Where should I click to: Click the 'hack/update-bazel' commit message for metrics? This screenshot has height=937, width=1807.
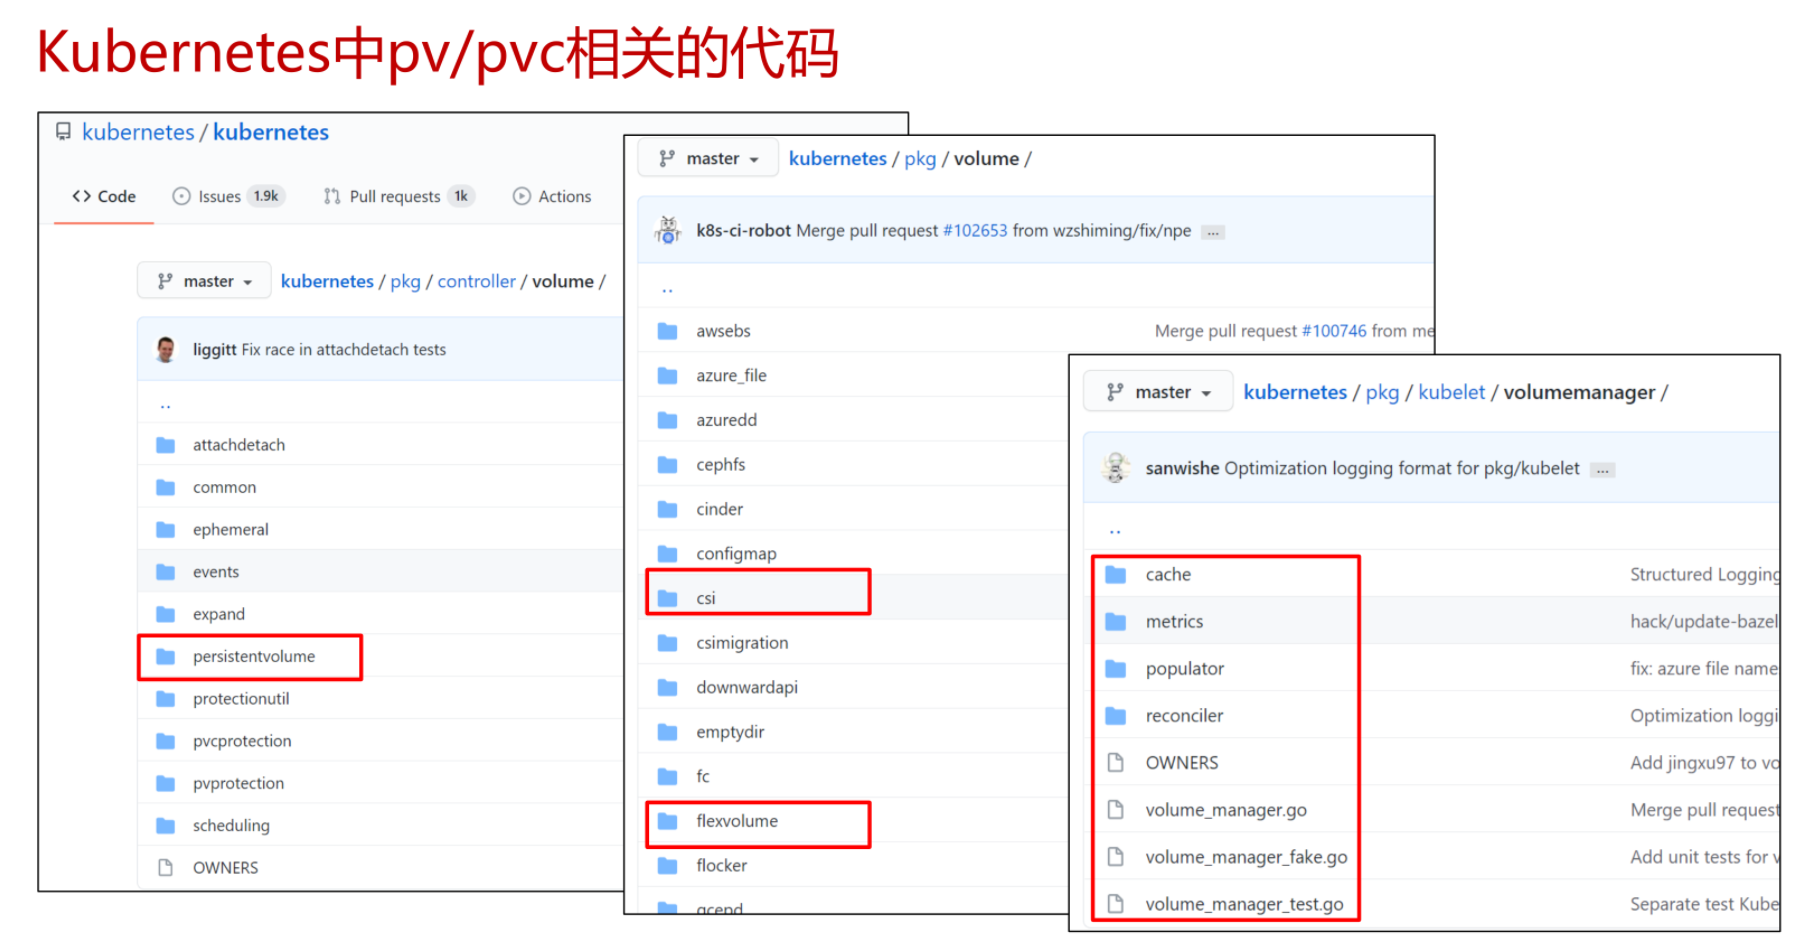point(1705,622)
